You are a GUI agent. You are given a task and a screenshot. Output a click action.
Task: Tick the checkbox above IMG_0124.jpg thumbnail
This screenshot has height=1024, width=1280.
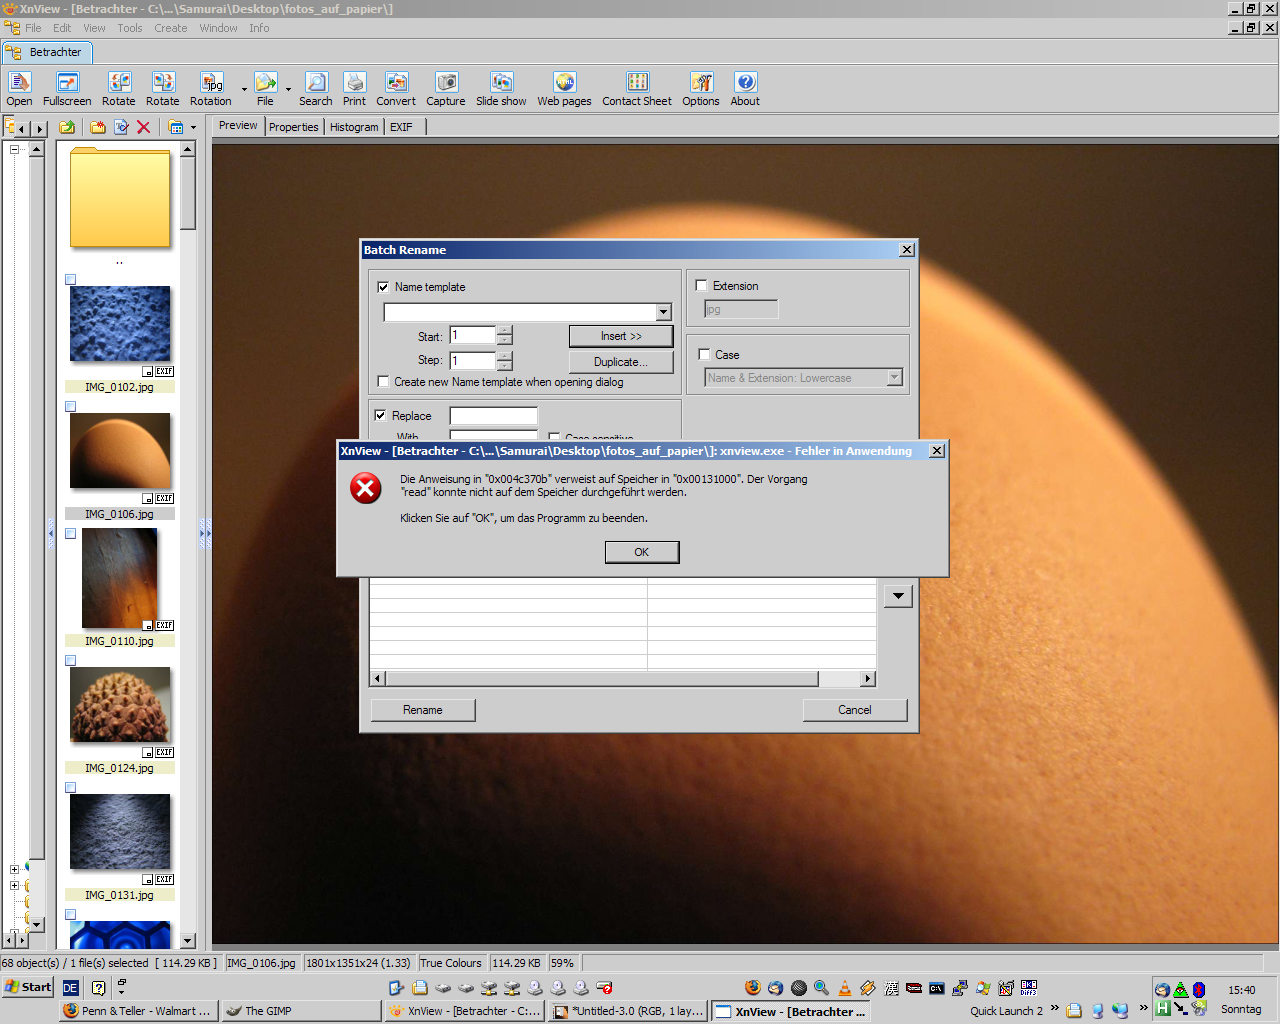click(71, 661)
